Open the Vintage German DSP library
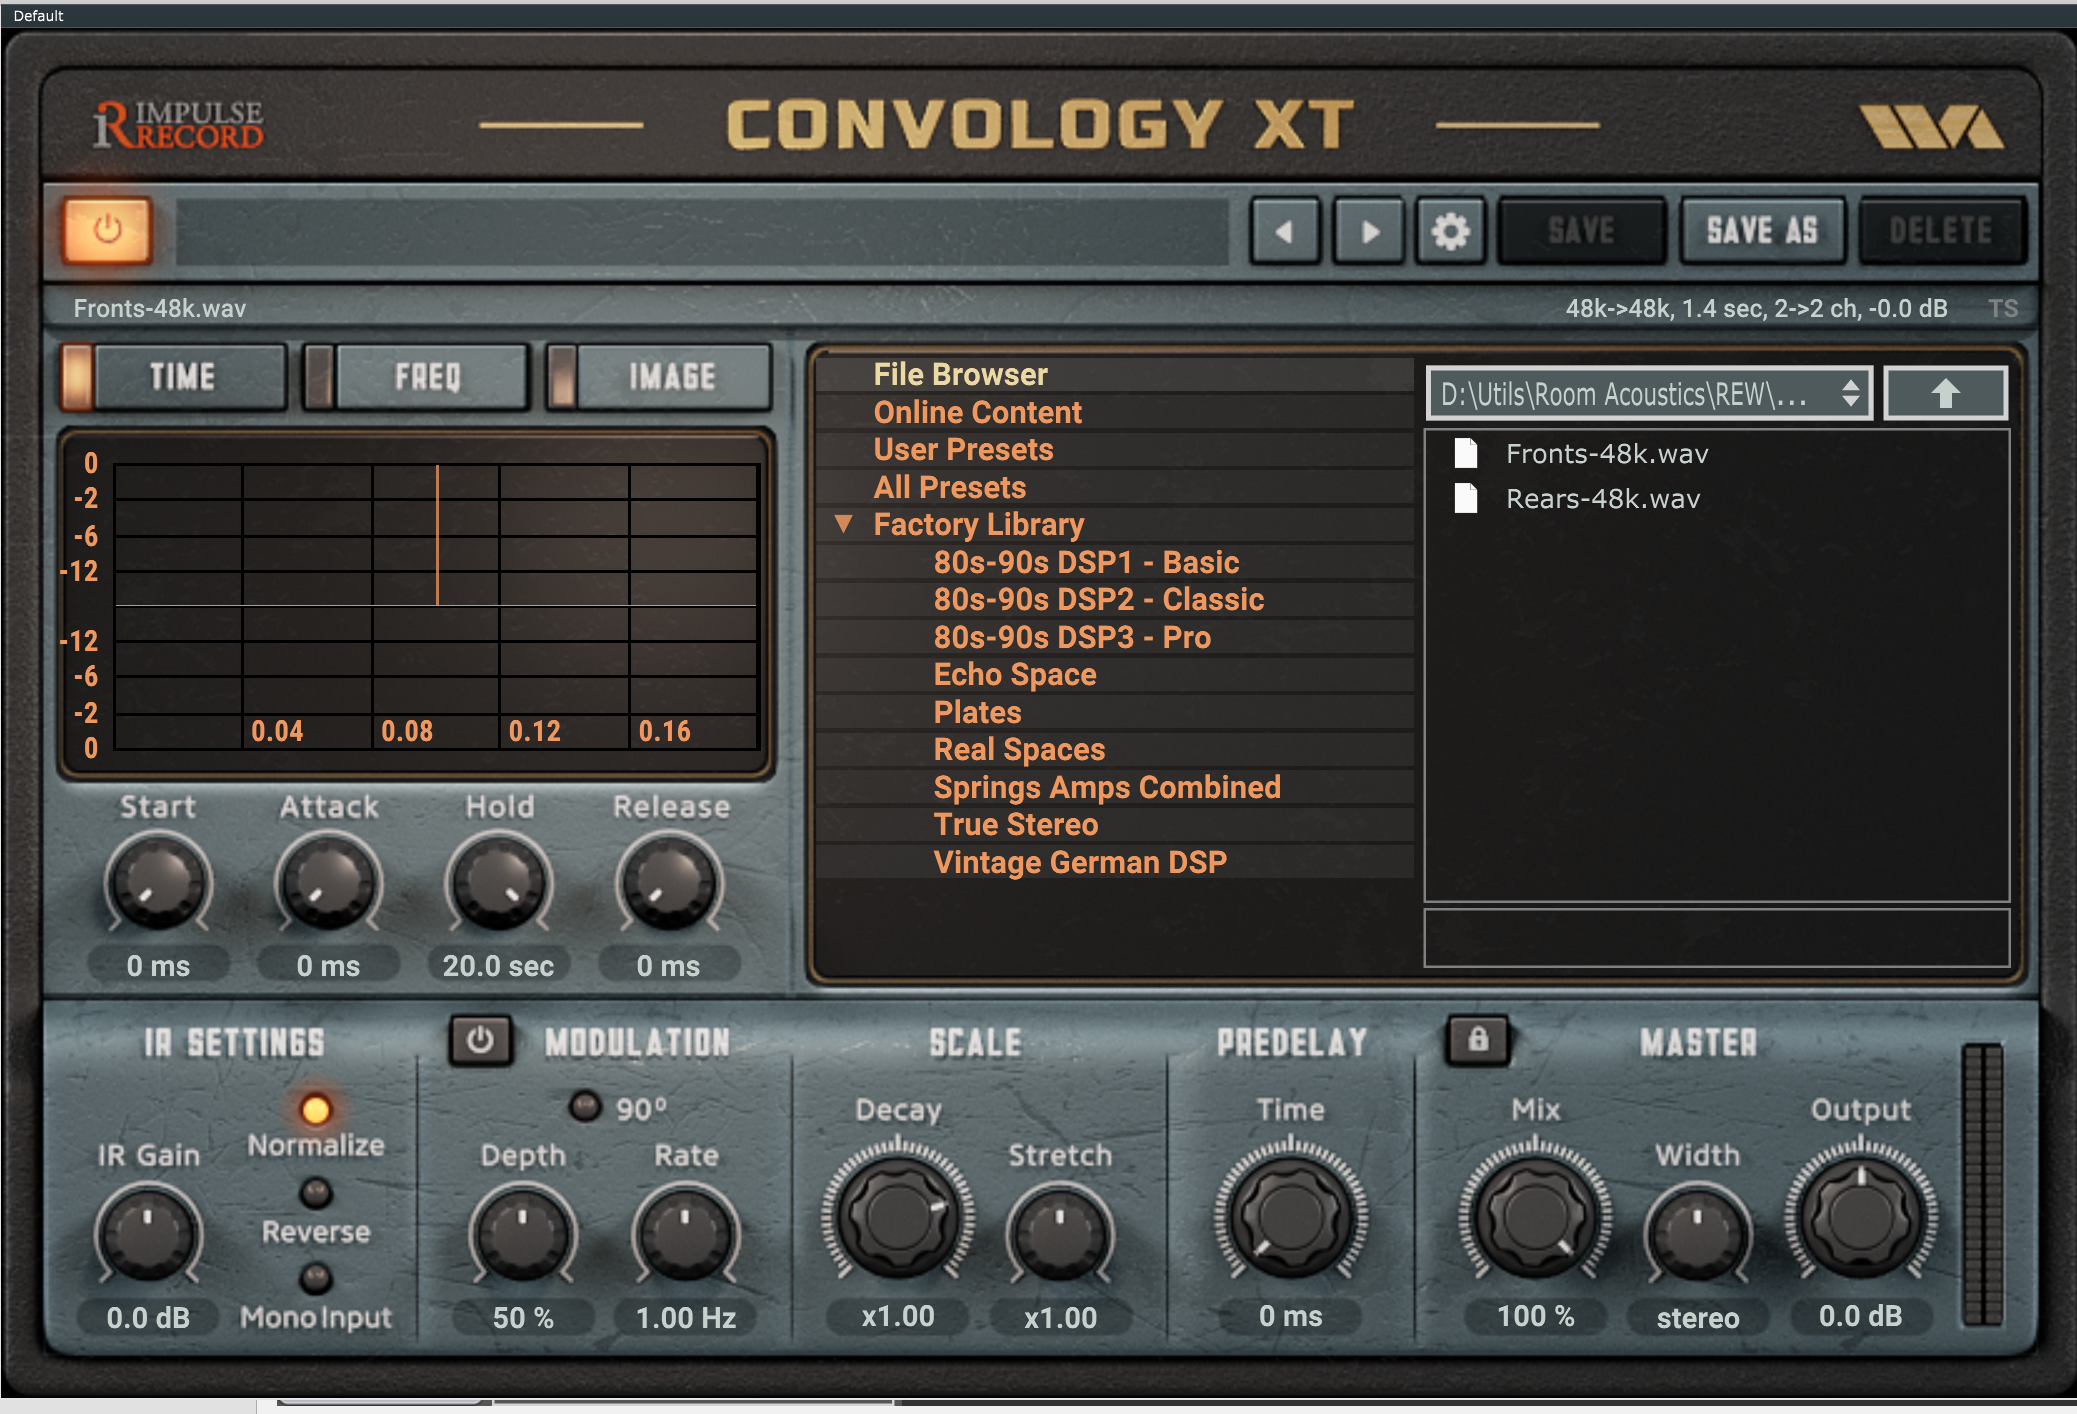Viewport: 2077px width, 1414px height. [1115, 862]
